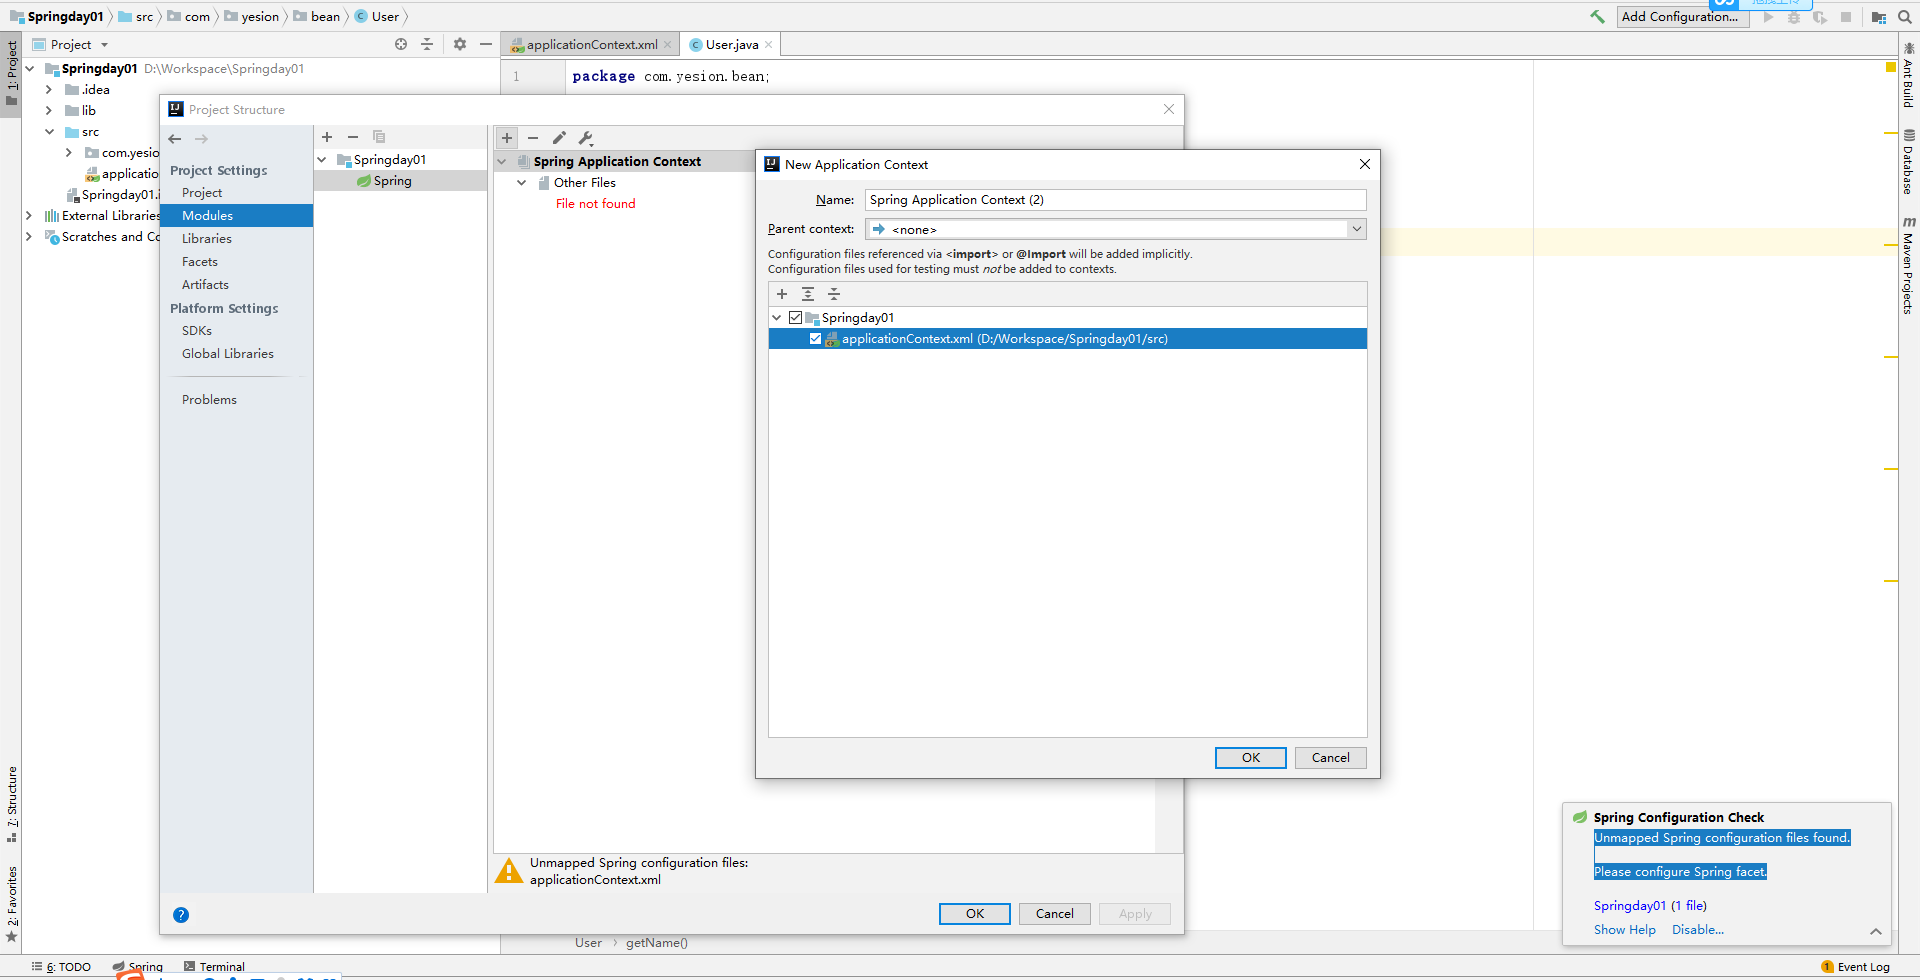Open the Parent context dropdown
Viewport: 1920px width, 980px height.
(x=1357, y=229)
